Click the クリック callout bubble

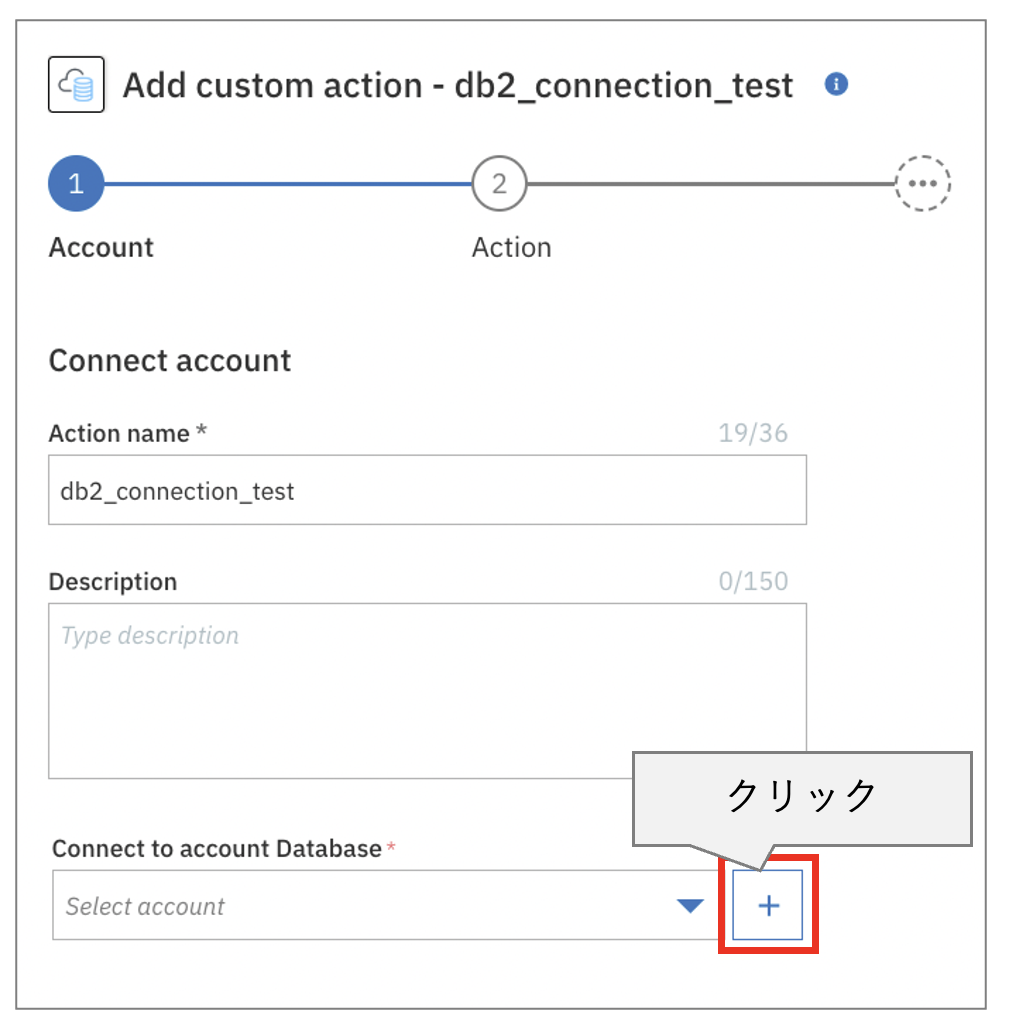[x=802, y=797]
